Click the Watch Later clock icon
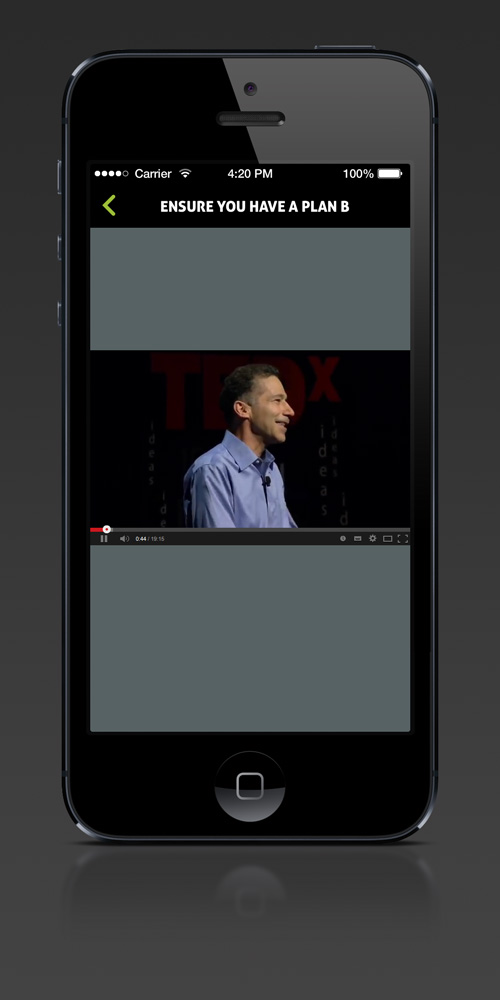500x1000 pixels. pos(342,539)
